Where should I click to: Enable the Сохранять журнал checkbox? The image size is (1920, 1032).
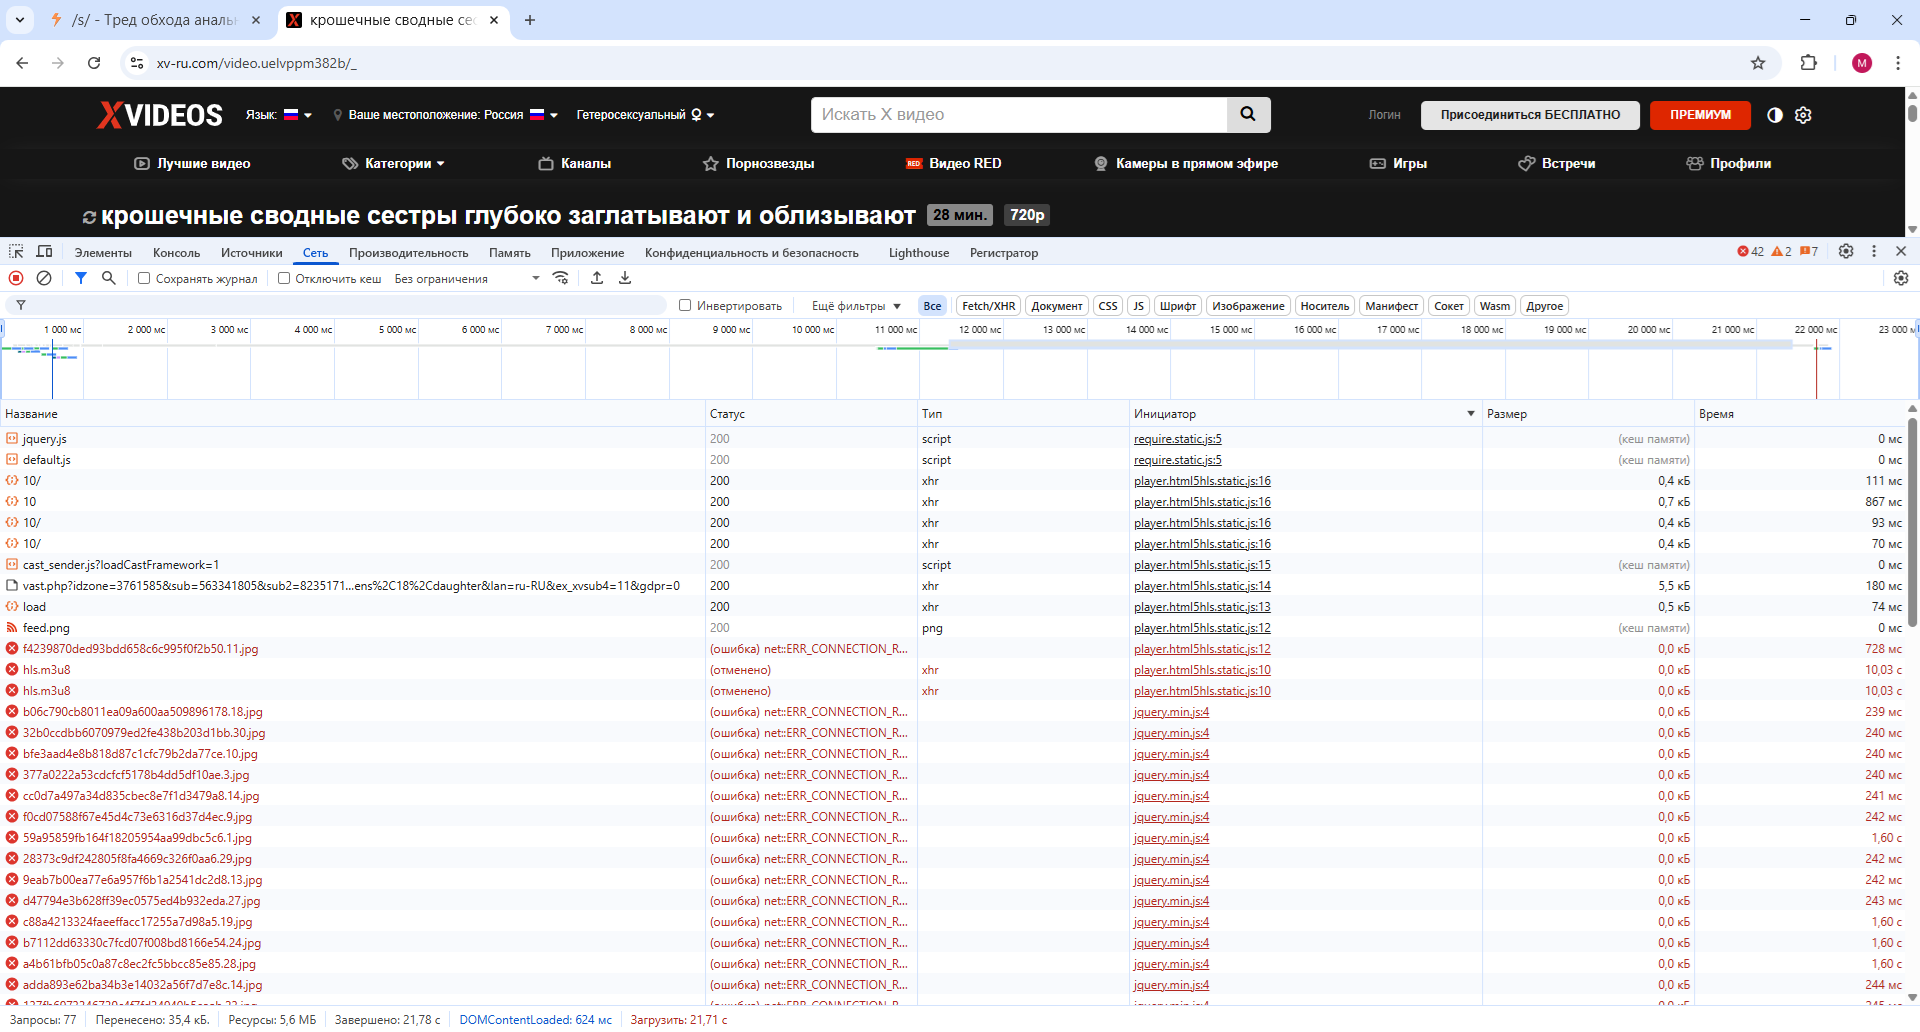[x=144, y=279]
